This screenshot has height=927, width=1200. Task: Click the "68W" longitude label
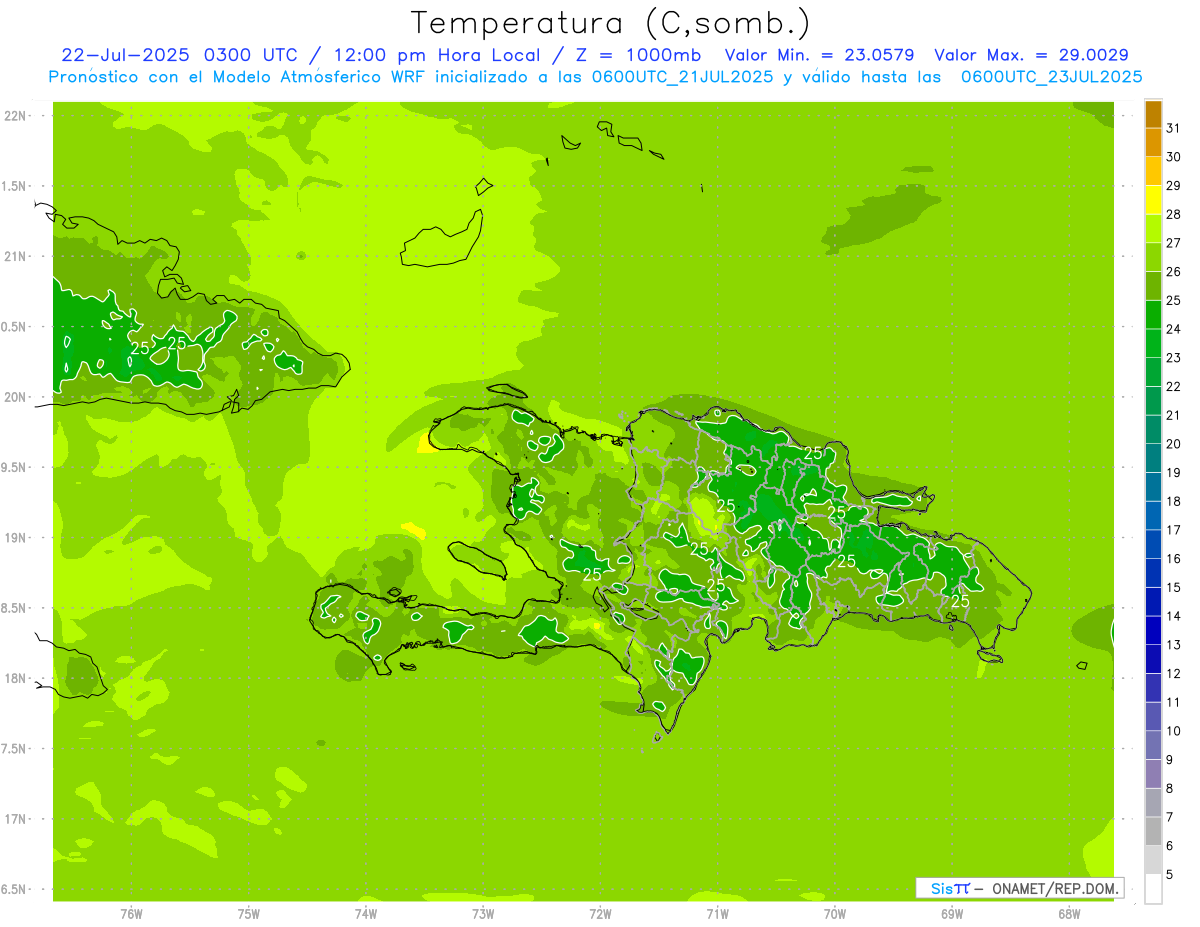click(x=1069, y=914)
